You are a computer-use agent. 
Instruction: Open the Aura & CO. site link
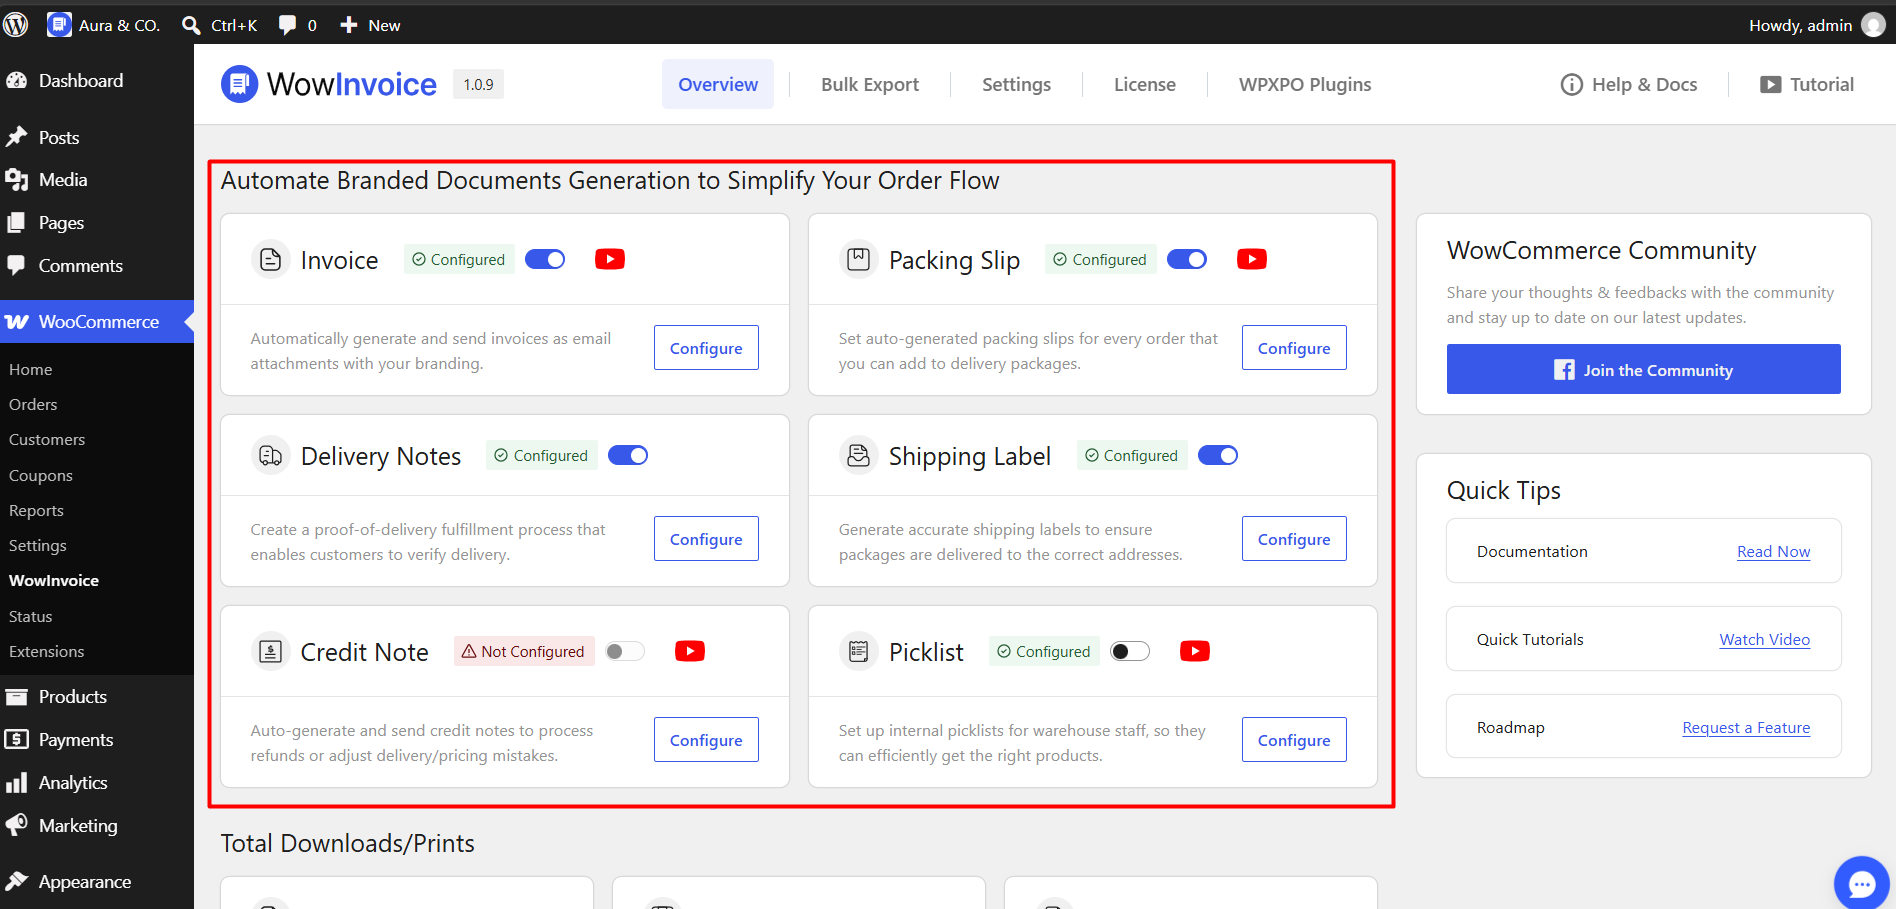(104, 25)
